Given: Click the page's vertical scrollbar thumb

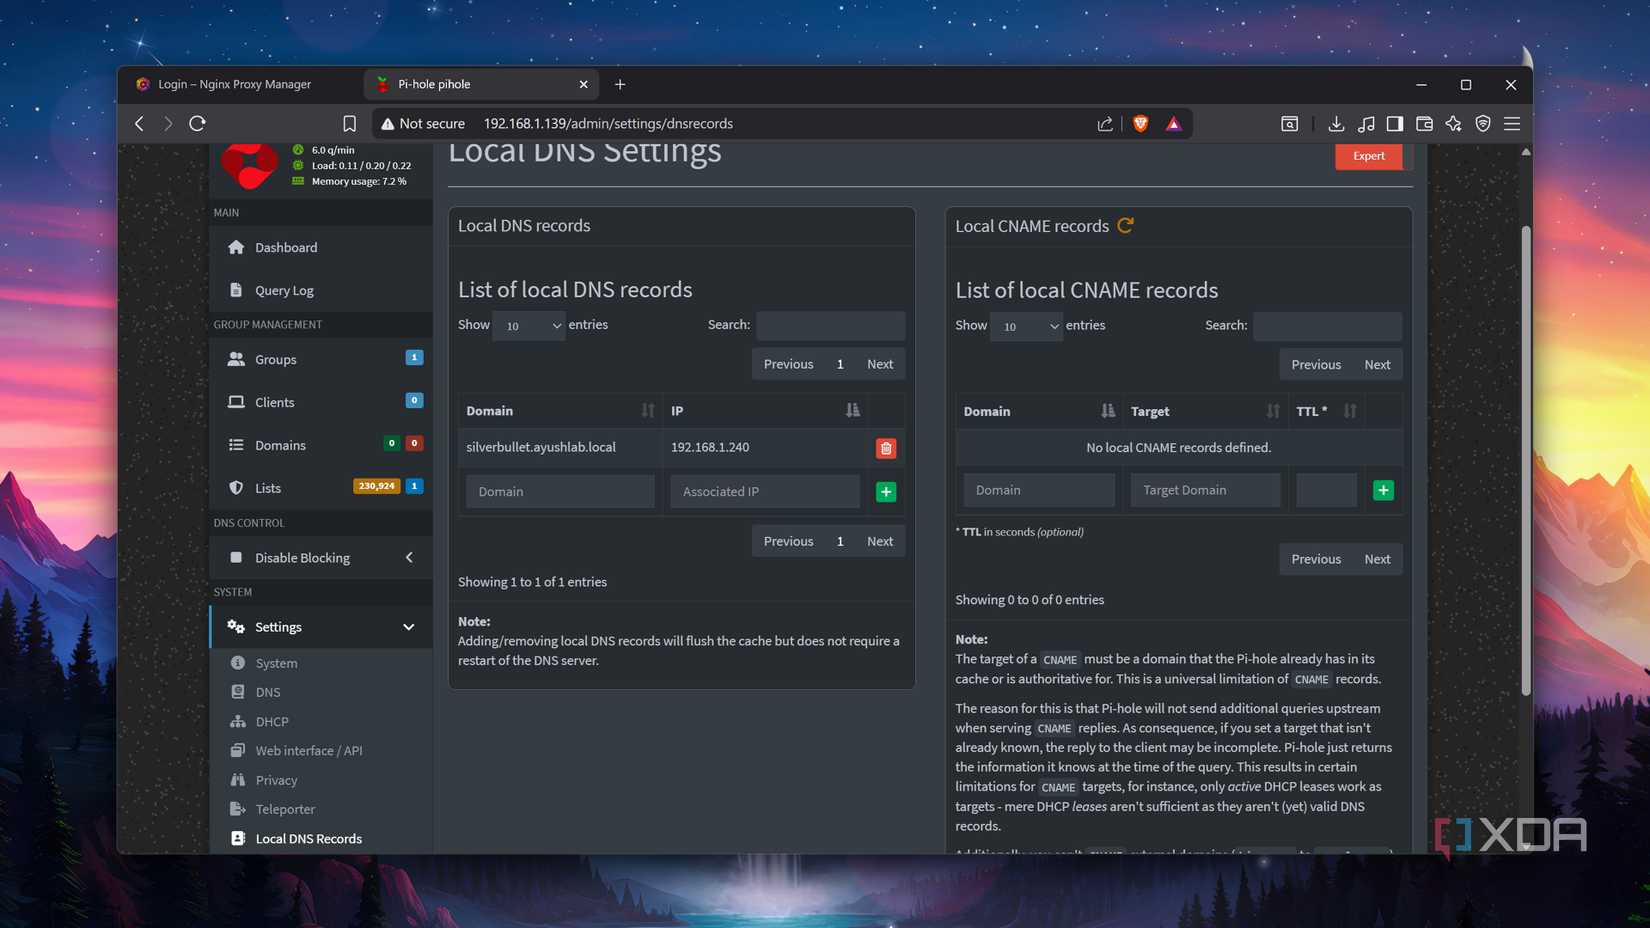Looking at the screenshot, I should pyautogui.click(x=1525, y=460).
